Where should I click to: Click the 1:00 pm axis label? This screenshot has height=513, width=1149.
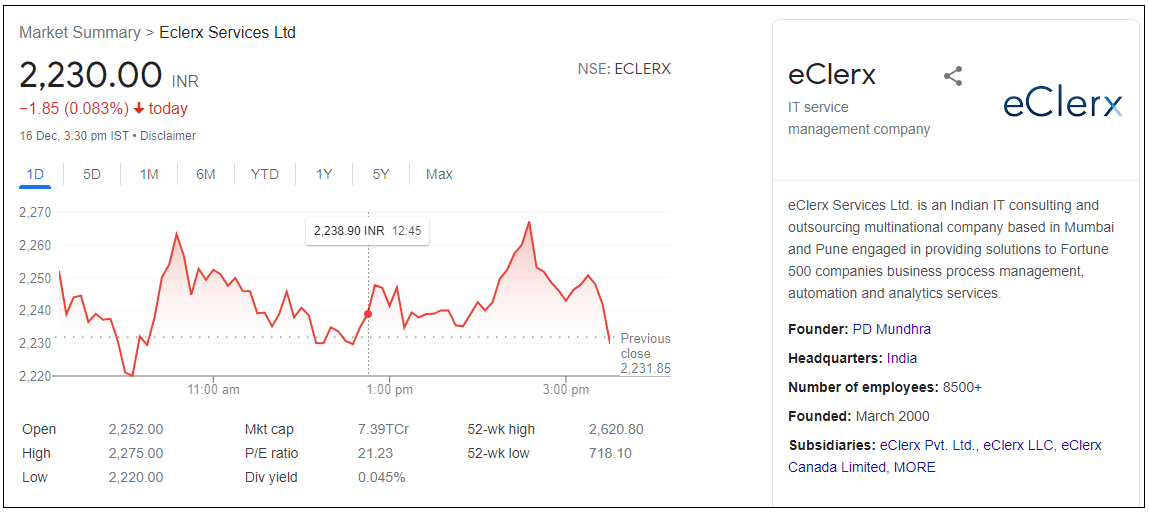[388, 390]
